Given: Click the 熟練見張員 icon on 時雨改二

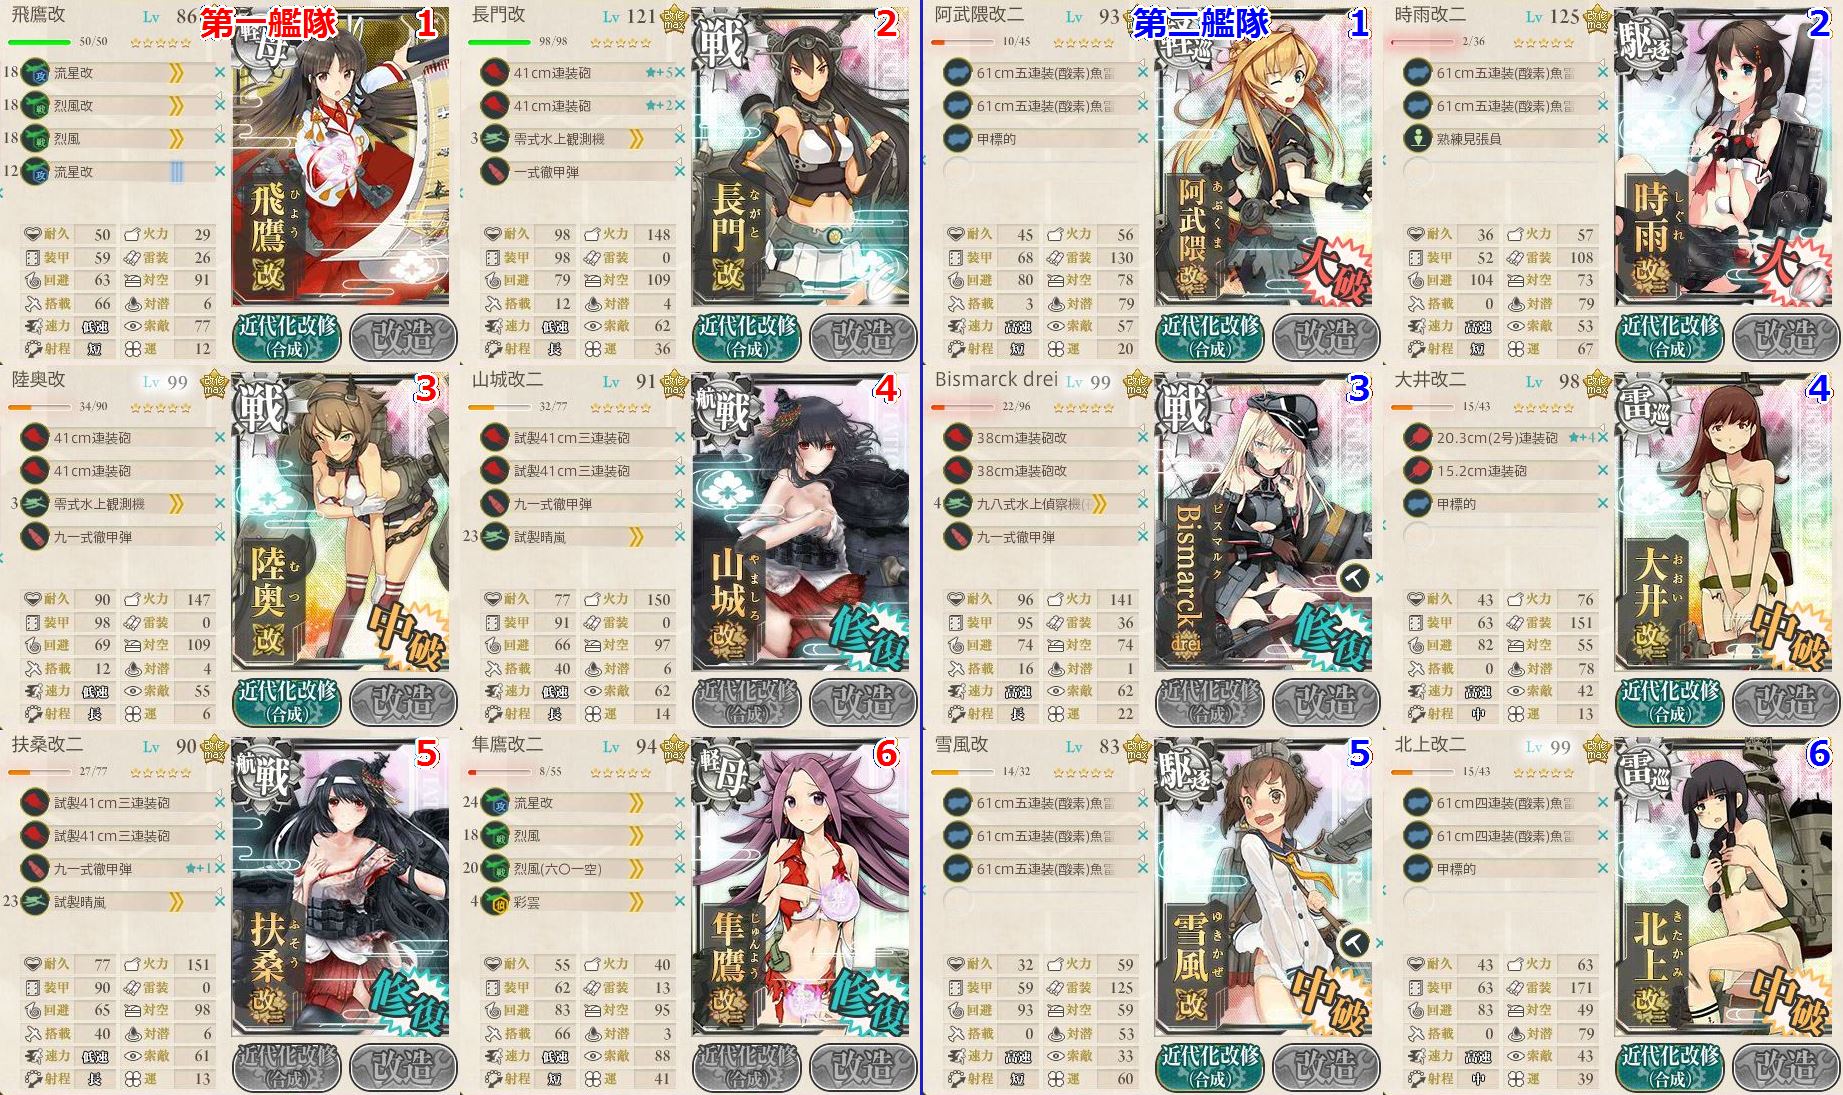Looking at the screenshot, I should (1418, 139).
